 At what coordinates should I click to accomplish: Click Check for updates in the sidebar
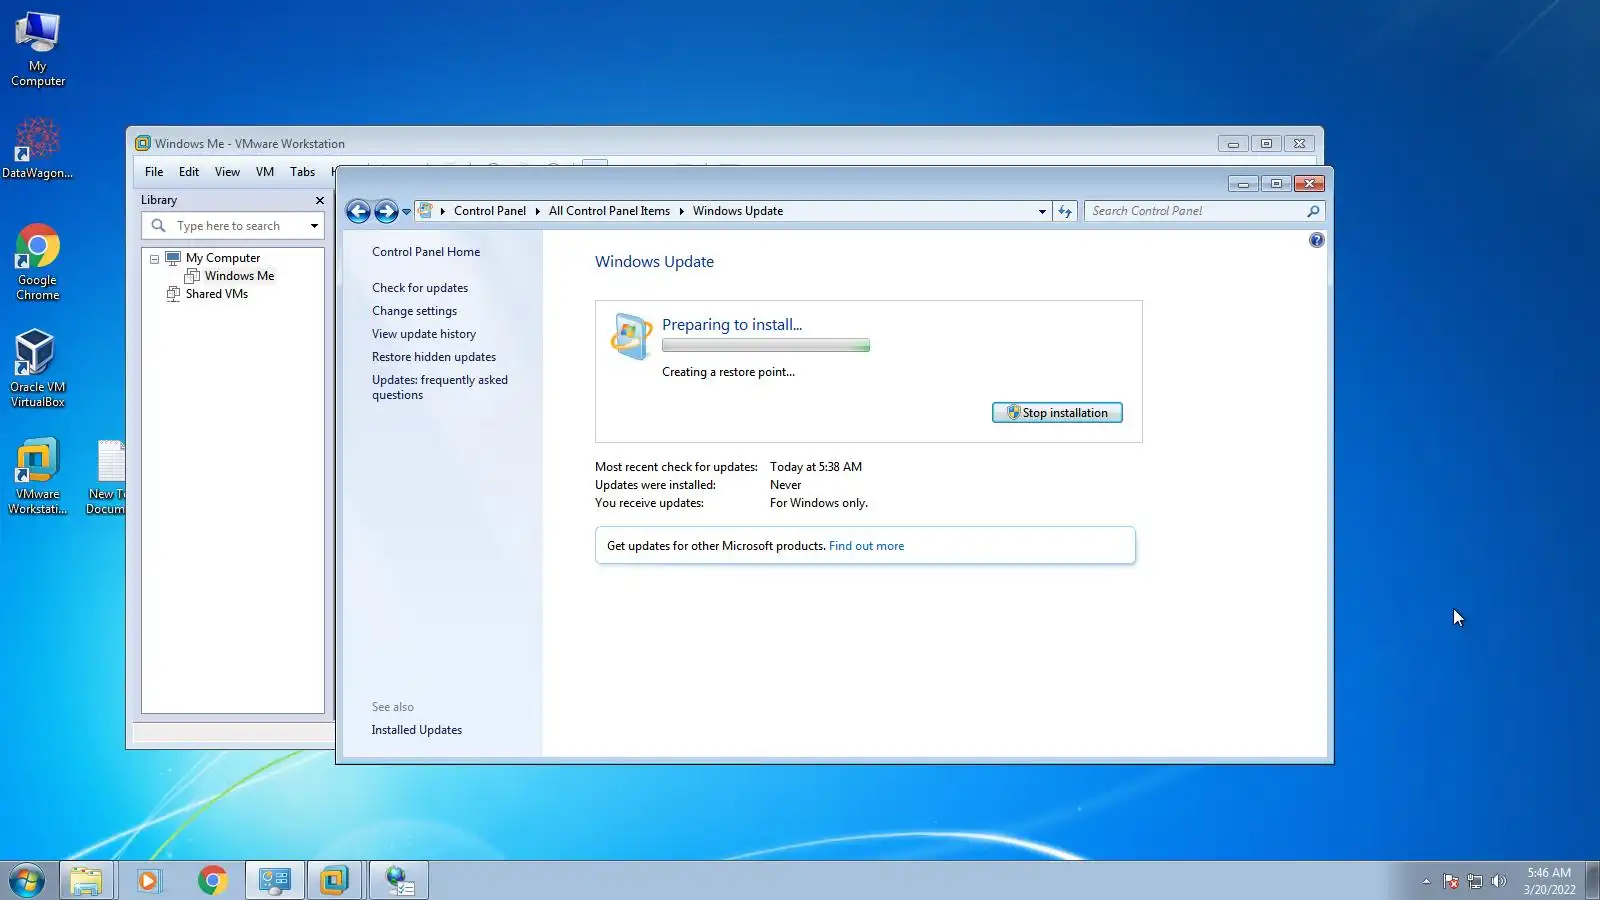coord(420,288)
